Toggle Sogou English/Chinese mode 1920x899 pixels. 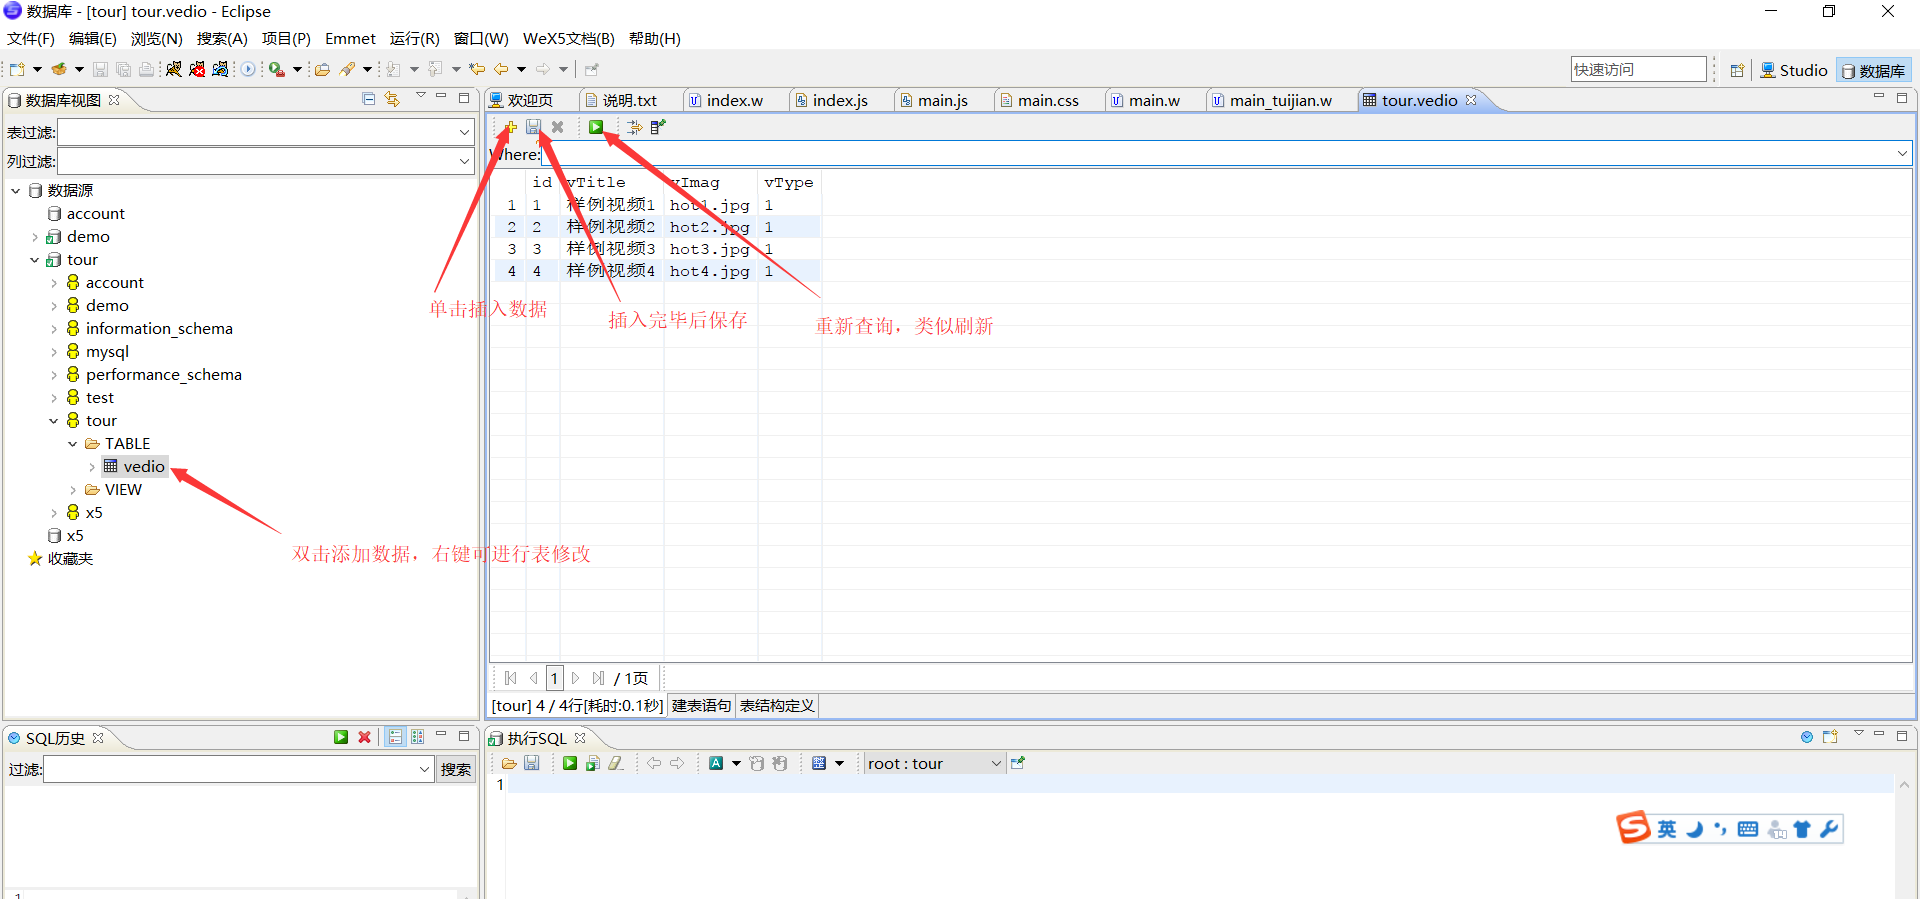click(1667, 829)
